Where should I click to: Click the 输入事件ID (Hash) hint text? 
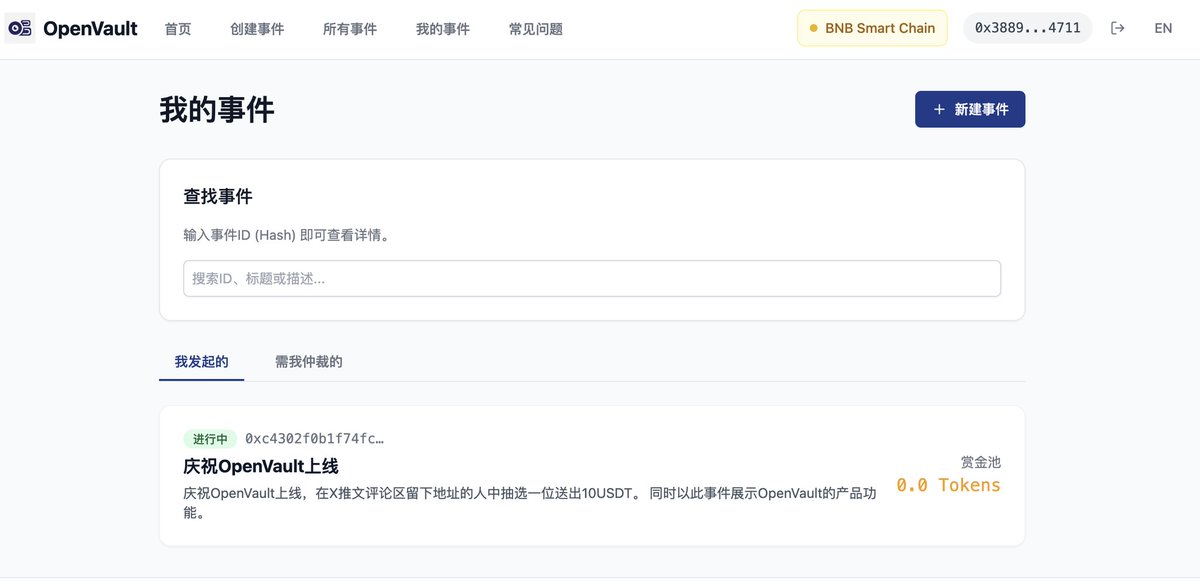coord(287,235)
